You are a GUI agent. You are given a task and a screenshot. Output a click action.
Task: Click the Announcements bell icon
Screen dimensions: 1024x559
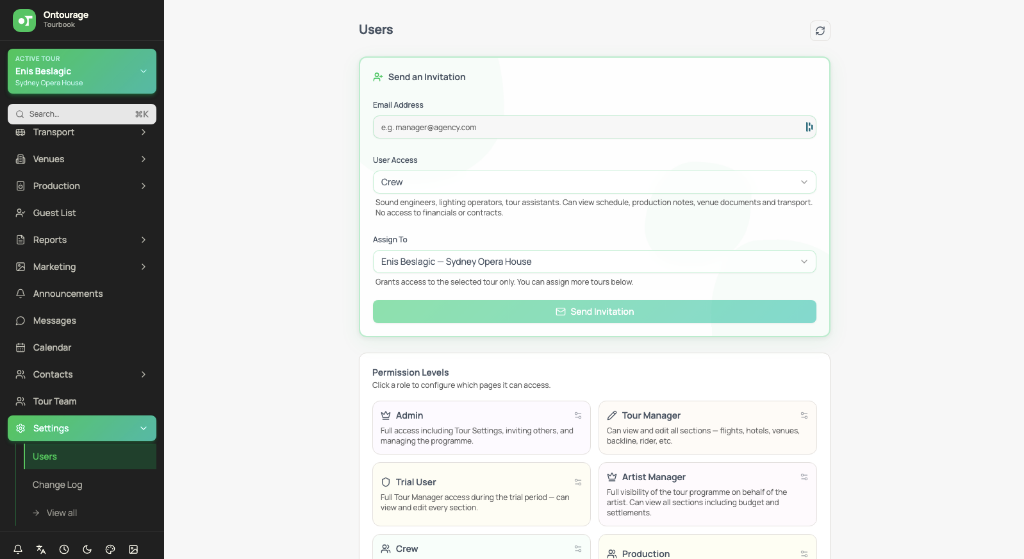[x=20, y=294]
